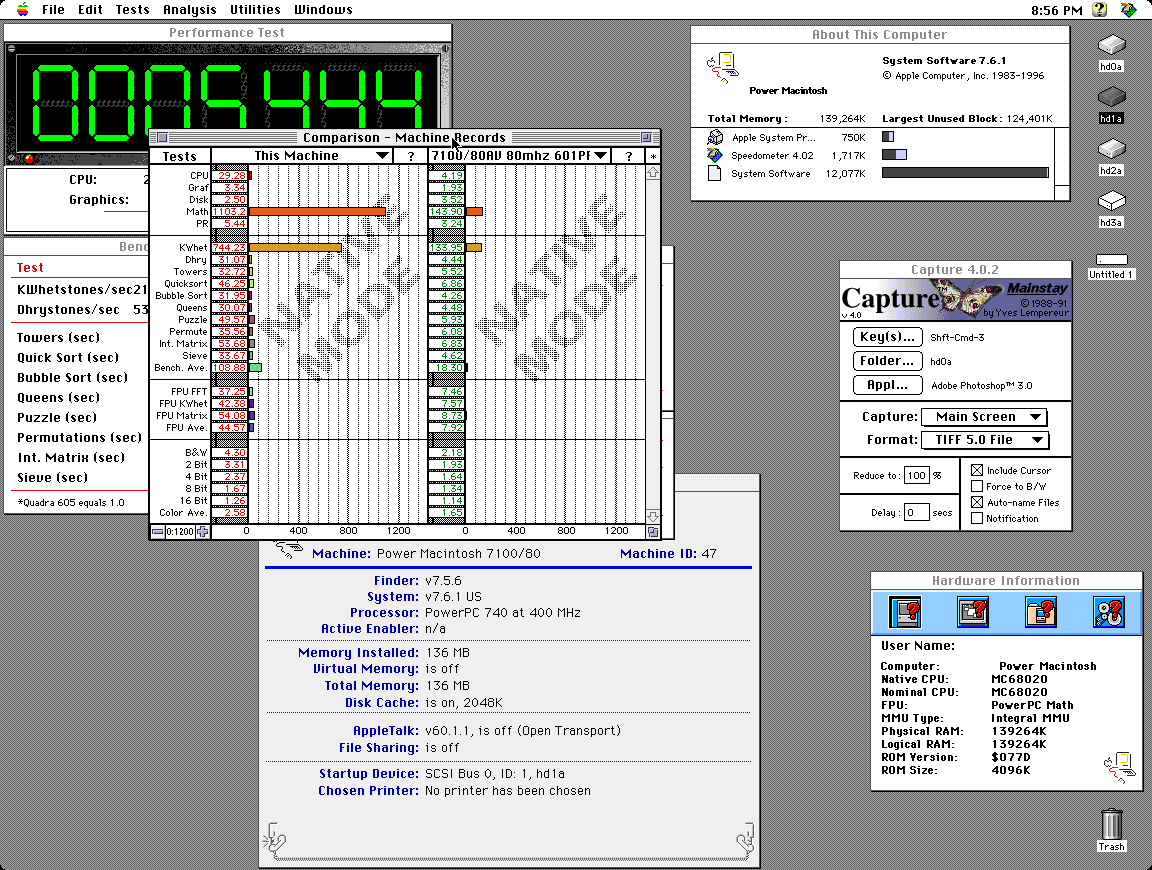Image resolution: width=1152 pixels, height=870 pixels.
Task: Select the hd2a drive on desktop
Action: click(x=1111, y=151)
